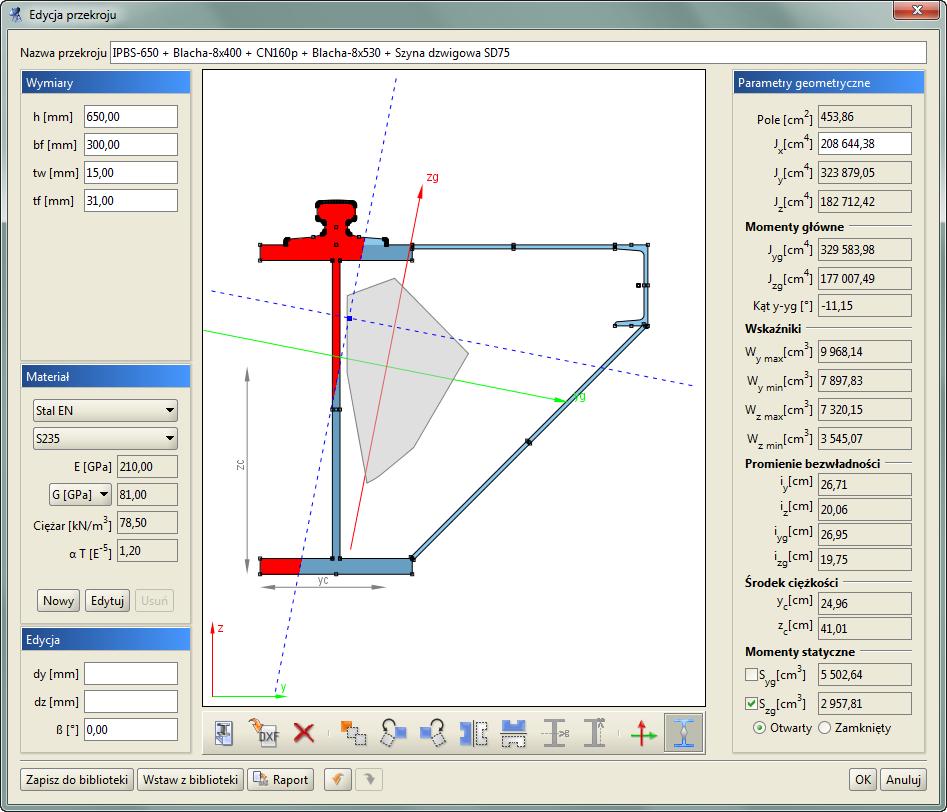The height and width of the screenshot is (812, 947).
Task: Click the copy element icon
Action: click(353, 733)
